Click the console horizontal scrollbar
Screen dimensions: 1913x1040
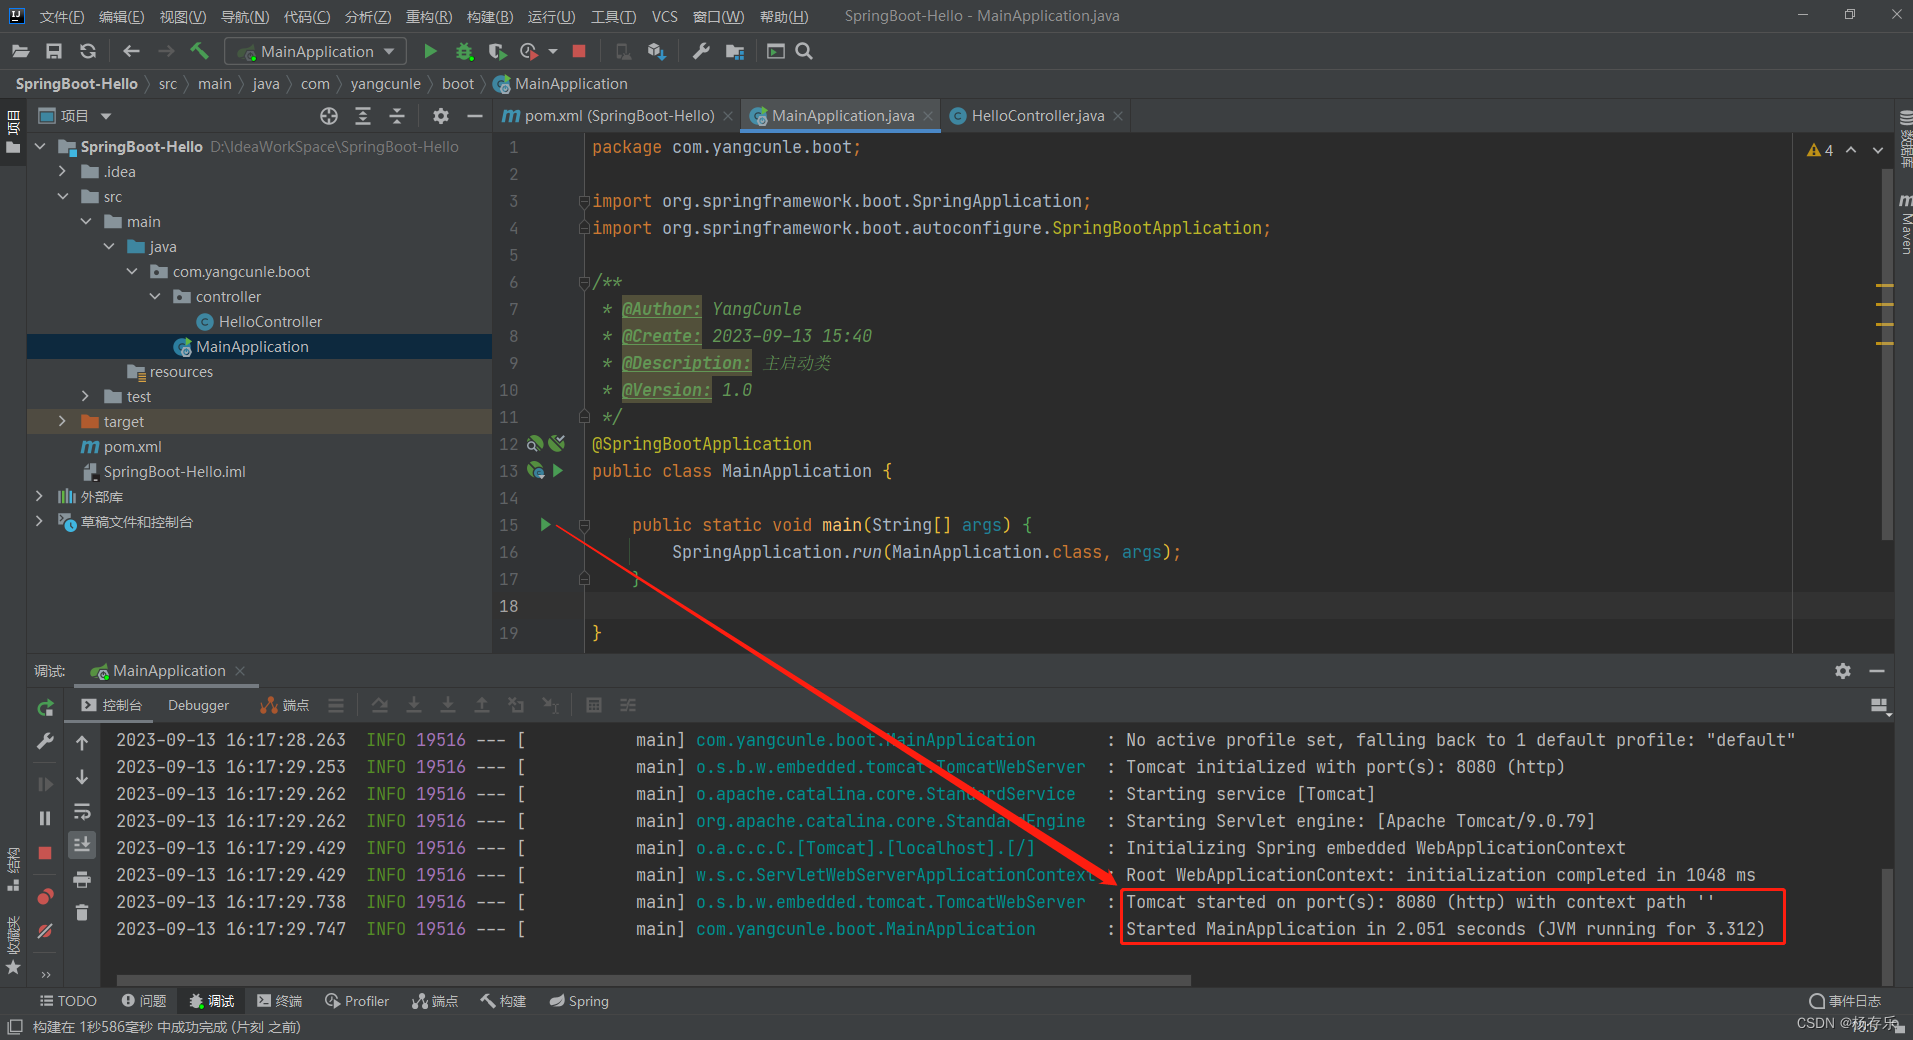point(654,980)
